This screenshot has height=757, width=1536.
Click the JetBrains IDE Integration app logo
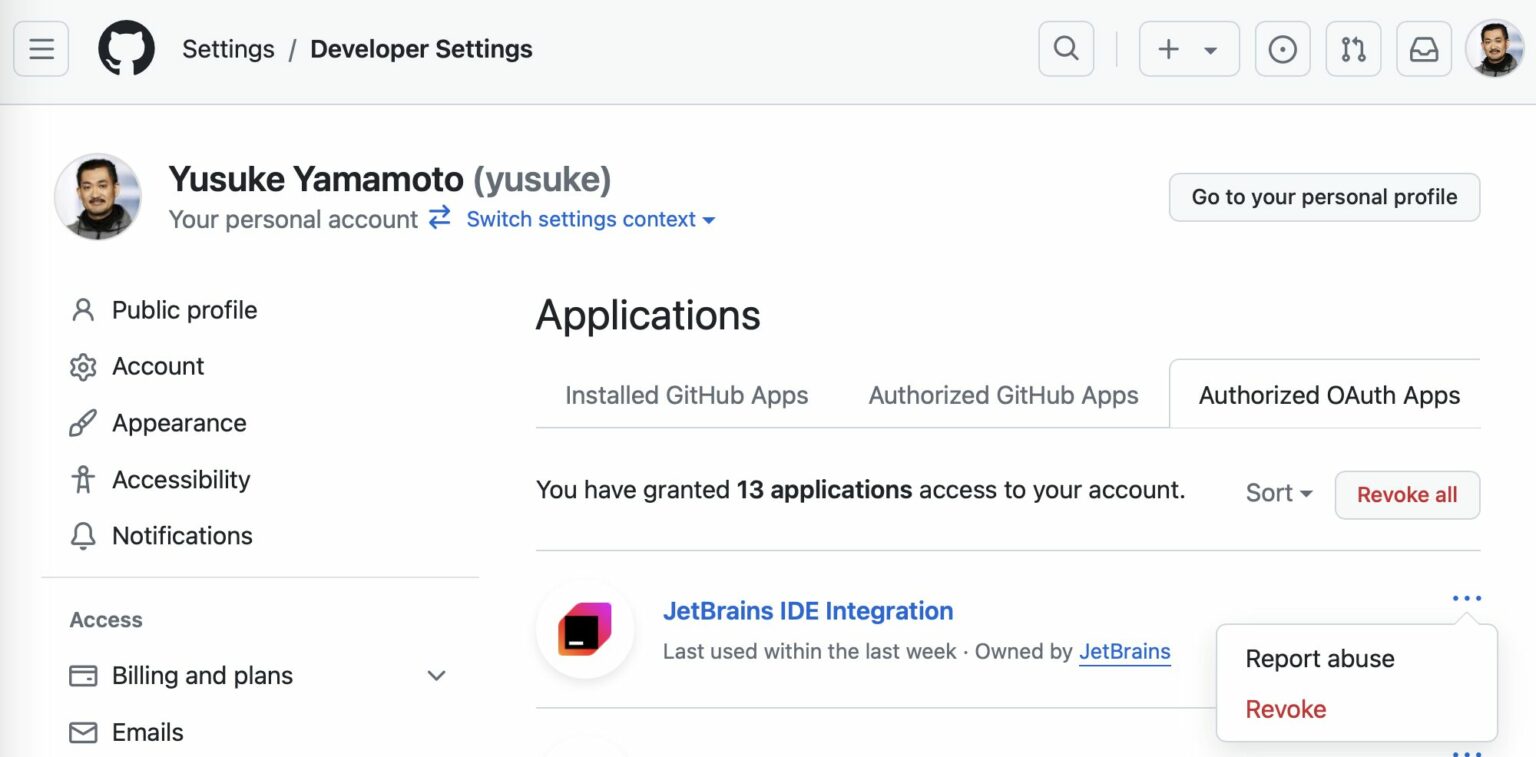[x=585, y=631]
